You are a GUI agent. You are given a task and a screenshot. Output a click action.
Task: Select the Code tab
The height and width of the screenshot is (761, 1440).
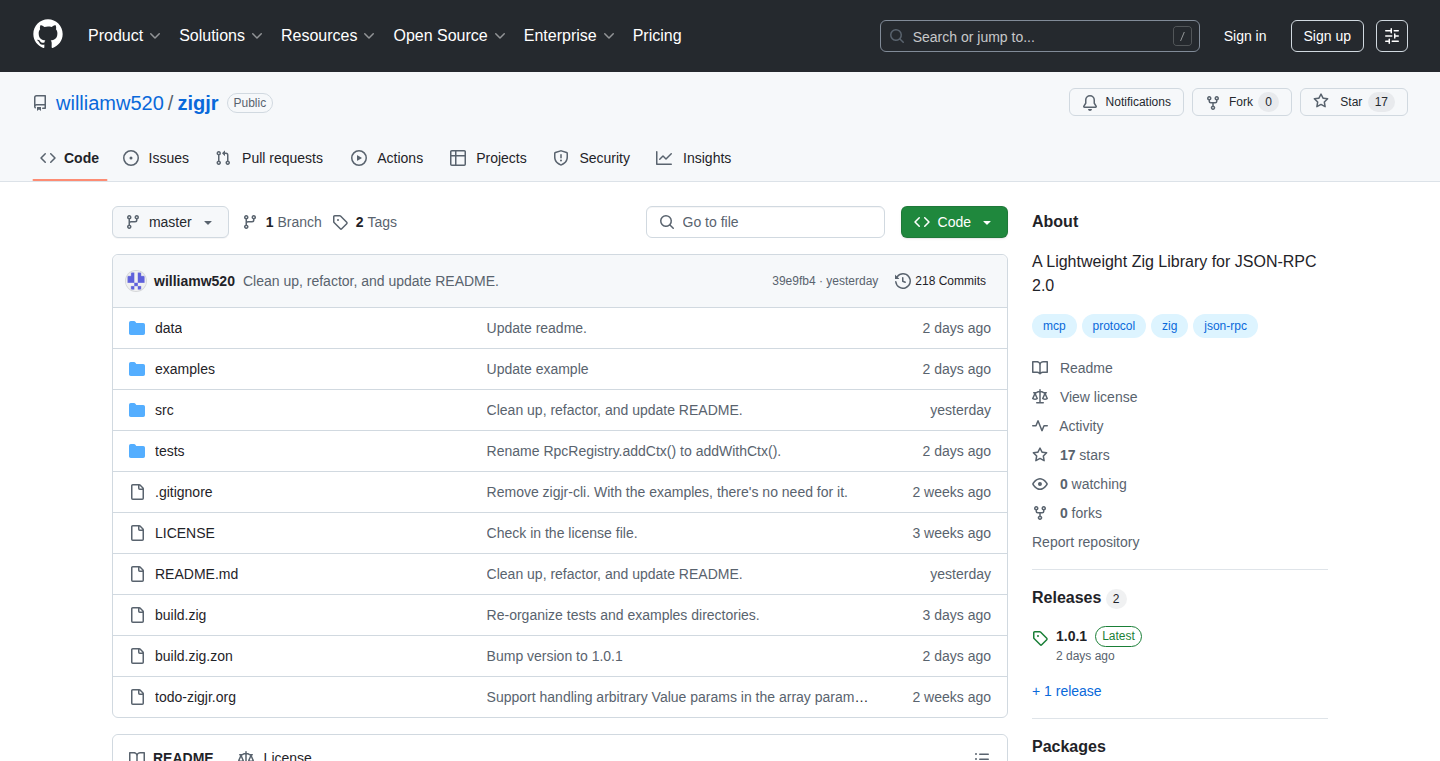[x=70, y=158]
